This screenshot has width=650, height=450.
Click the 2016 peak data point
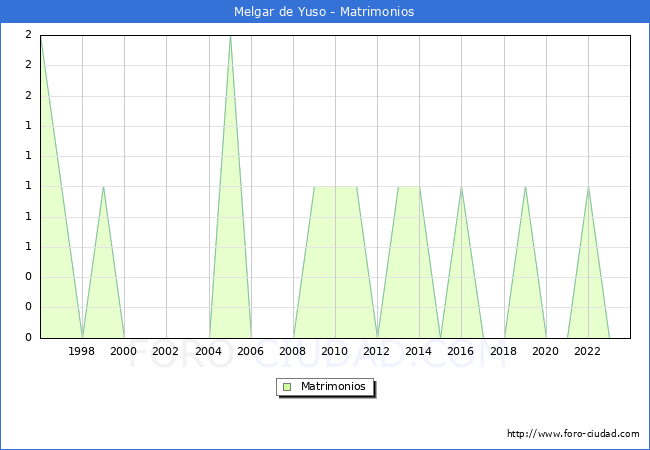[461, 187]
